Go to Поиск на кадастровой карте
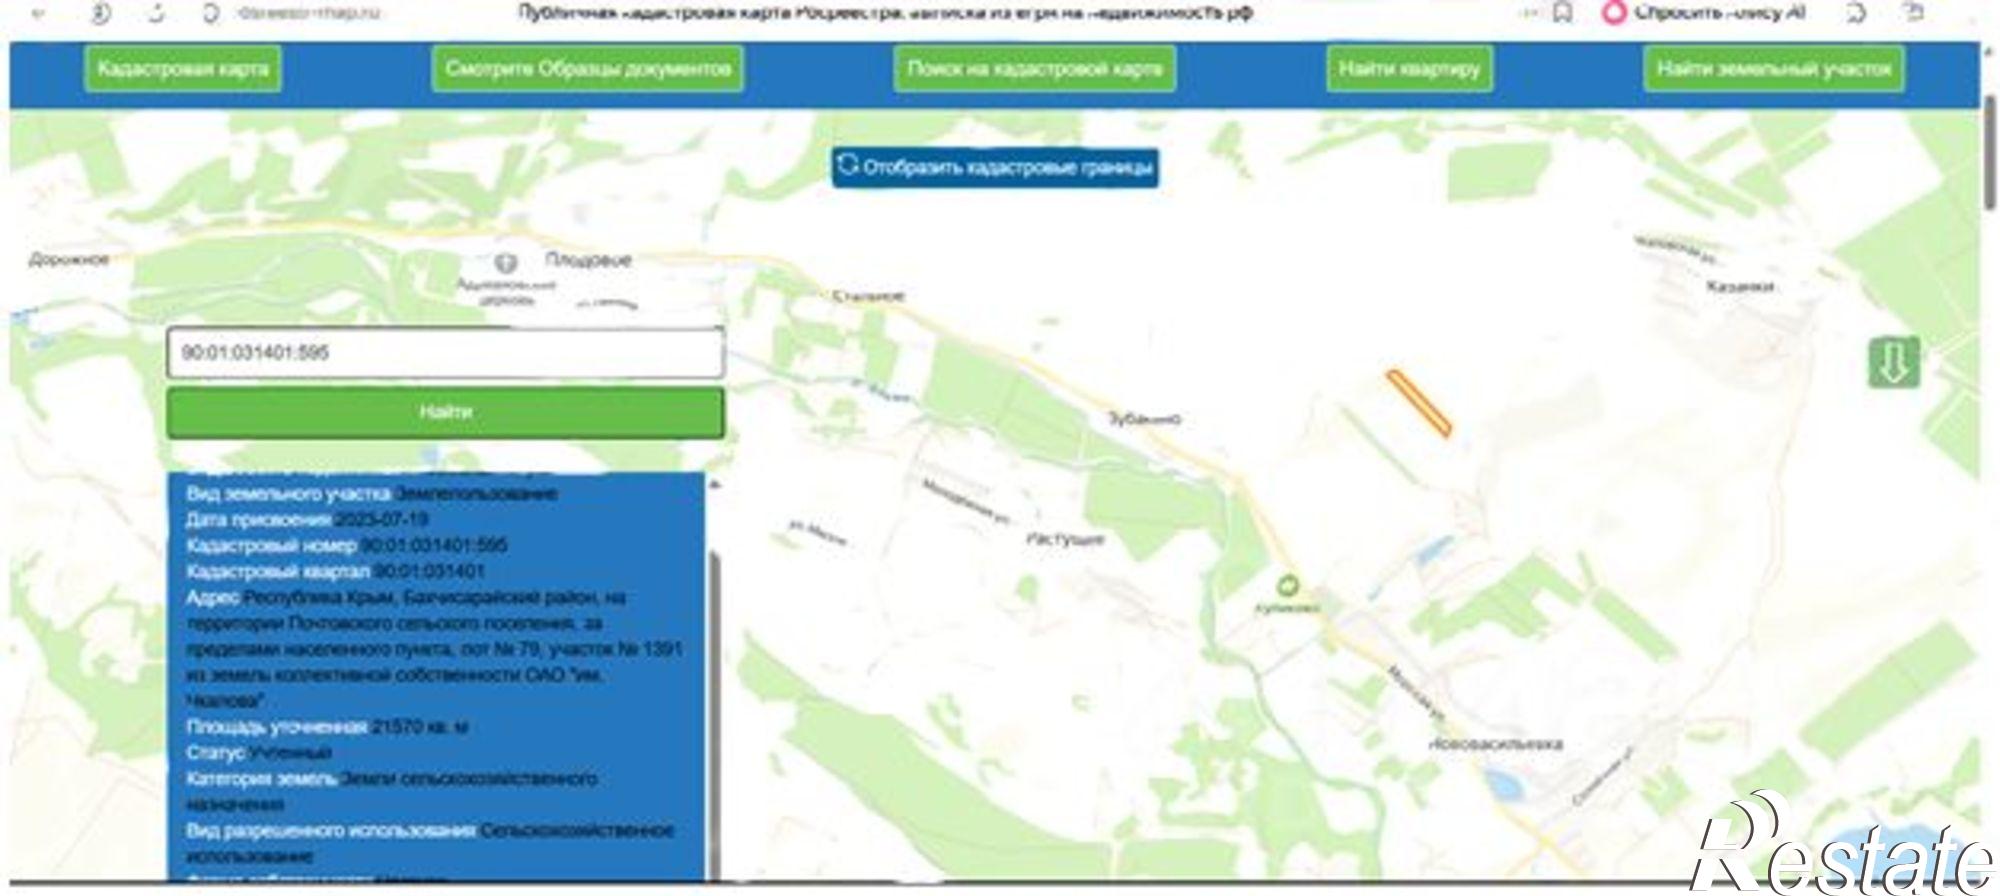Viewport: 2000px width, 896px height. 1034,69
